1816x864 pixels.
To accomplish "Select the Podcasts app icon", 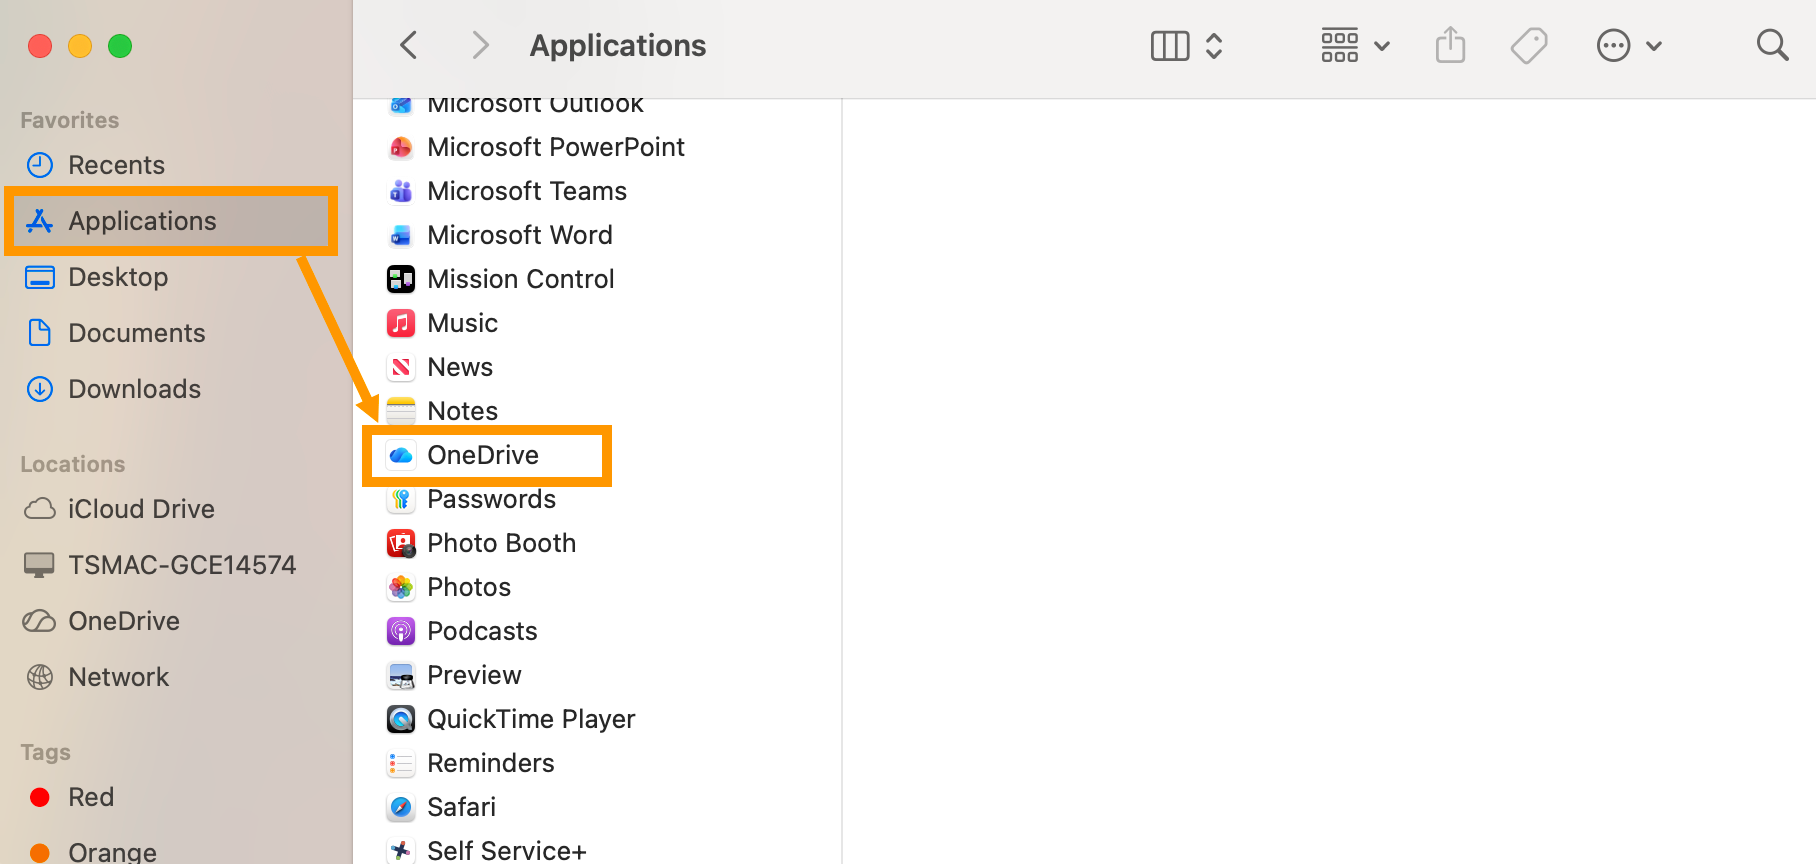I will [x=401, y=631].
